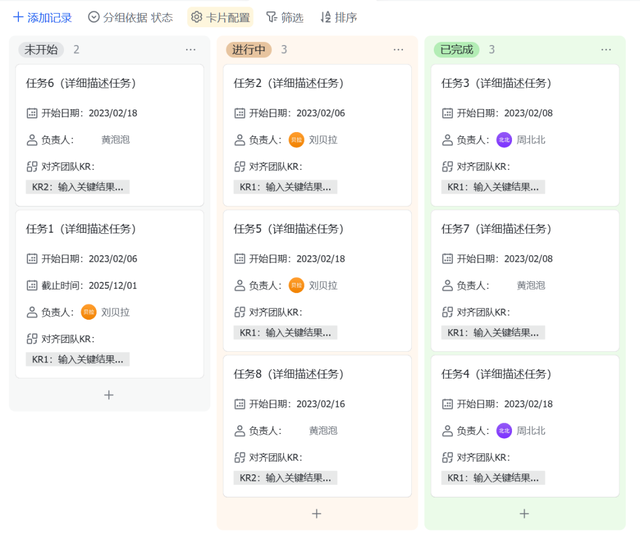Add a new card under 进行中
Image resolution: width=640 pixels, height=543 pixels.
pyautogui.click(x=316, y=513)
